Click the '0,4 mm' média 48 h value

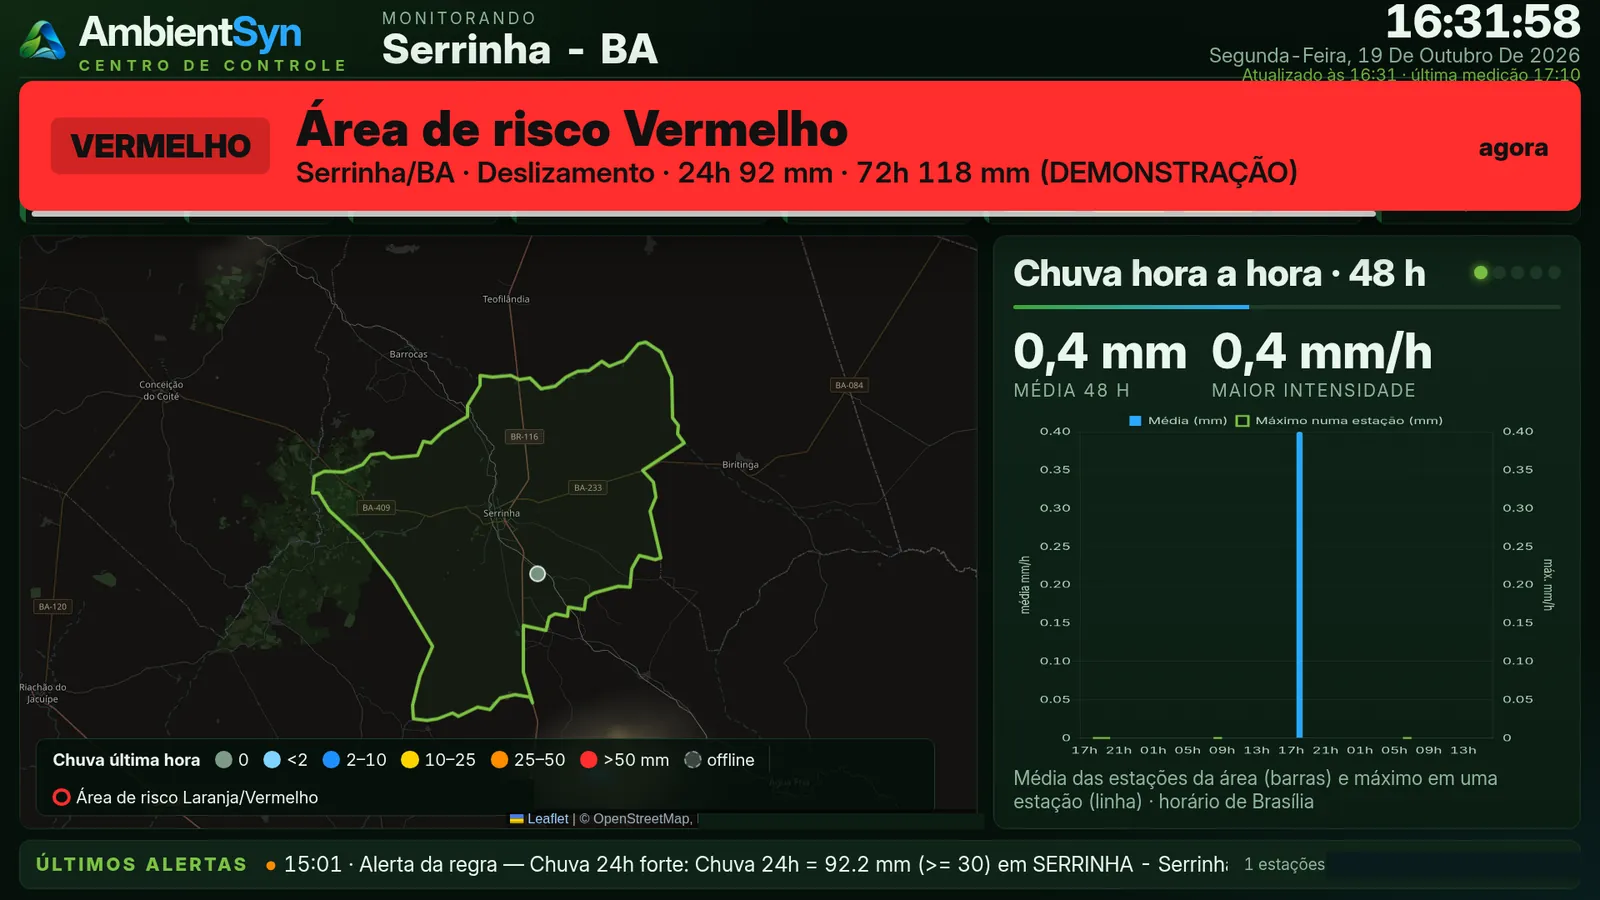click(1100, 352)
